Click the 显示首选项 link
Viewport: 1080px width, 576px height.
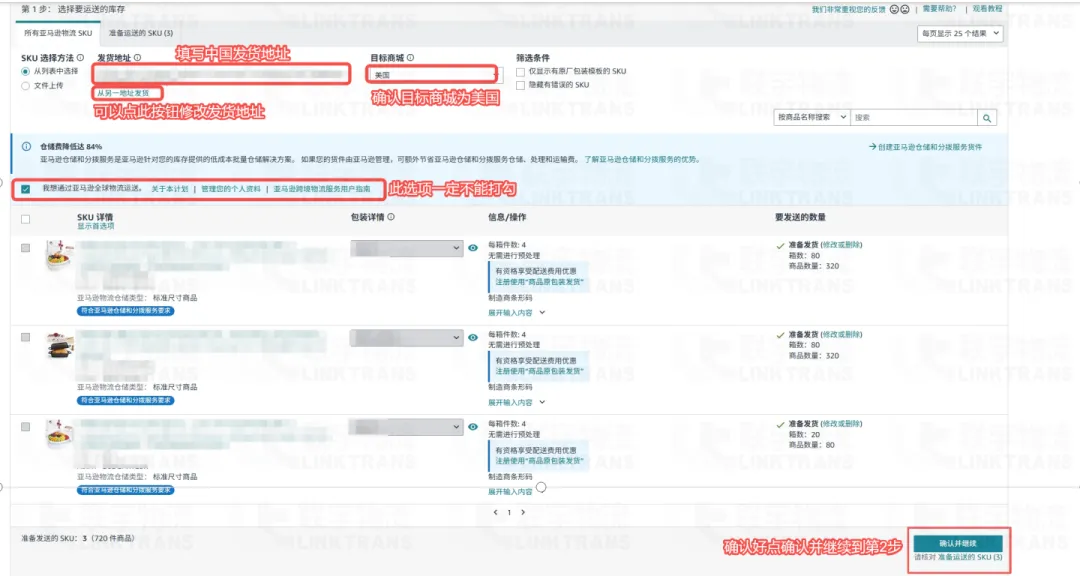[x=96, y=226]
